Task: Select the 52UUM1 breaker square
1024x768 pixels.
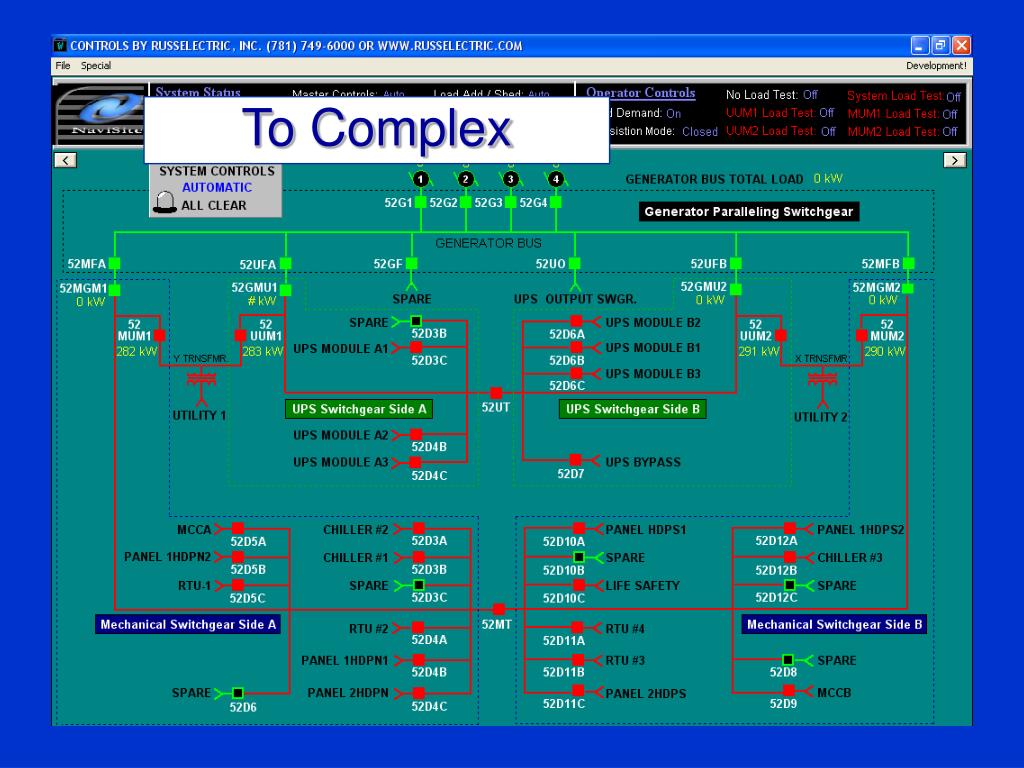Action: pos(240,336)
